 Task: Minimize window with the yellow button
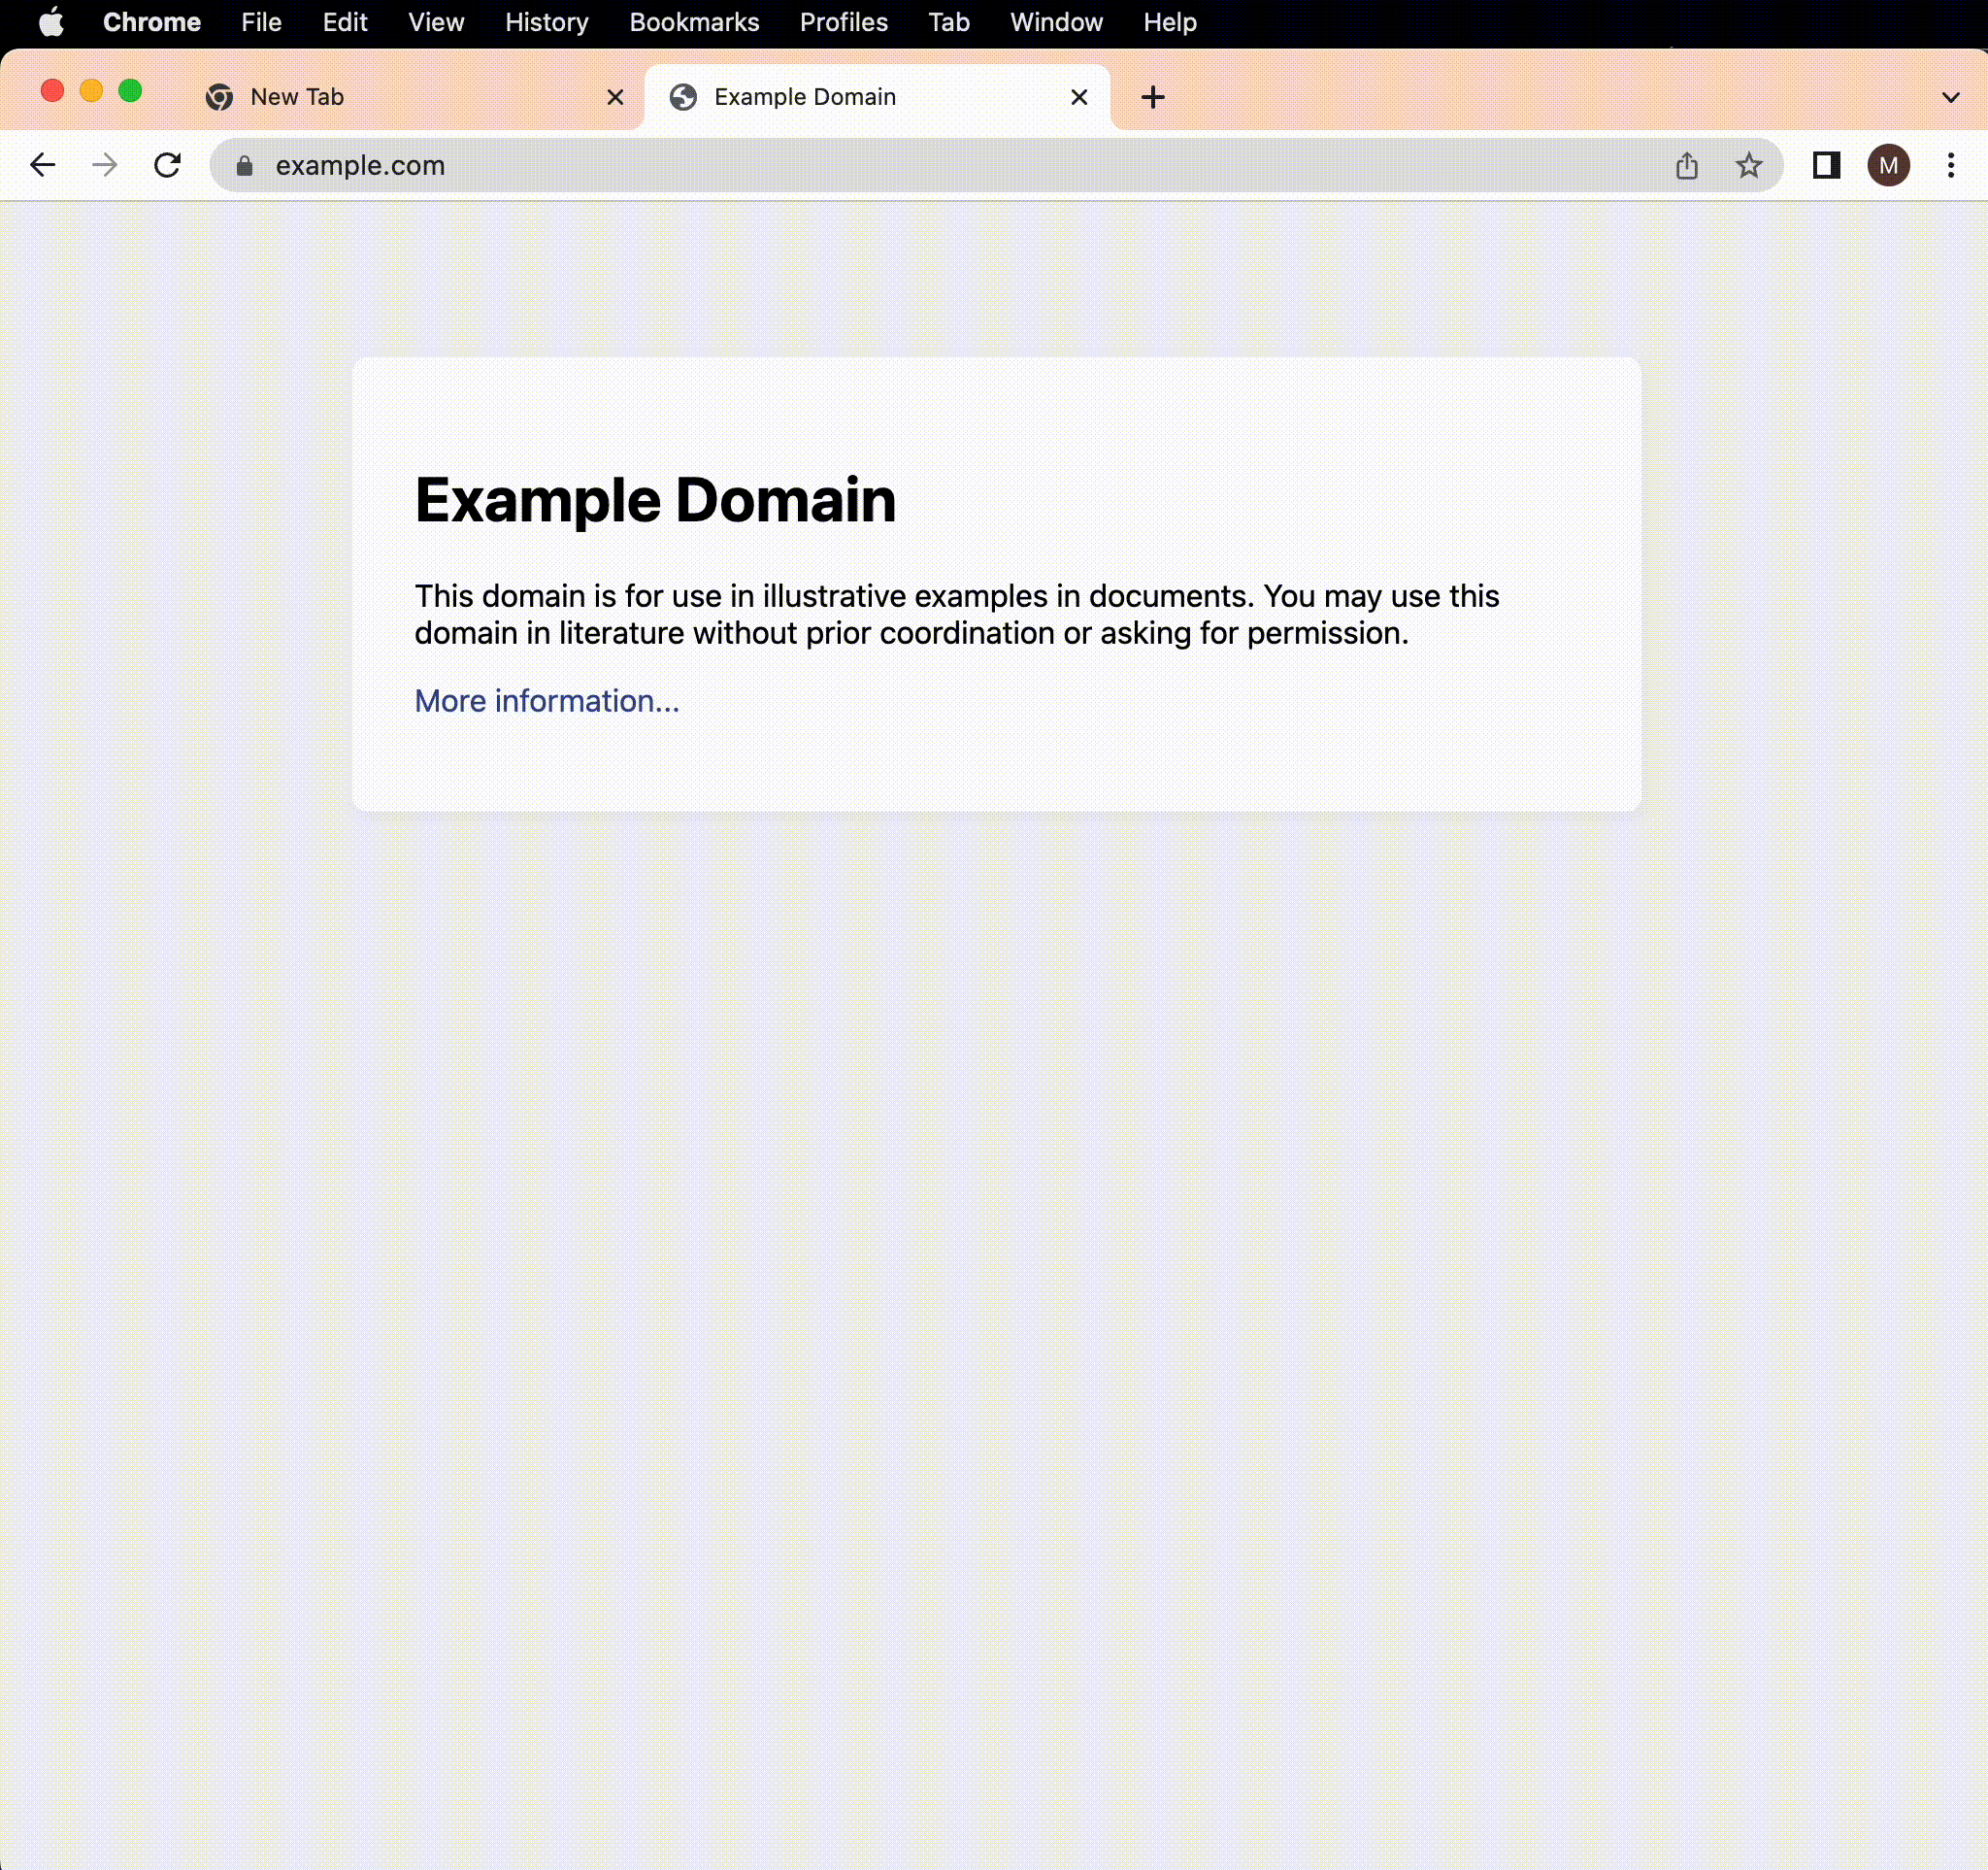pyautogui.click(x=91, y=91)
